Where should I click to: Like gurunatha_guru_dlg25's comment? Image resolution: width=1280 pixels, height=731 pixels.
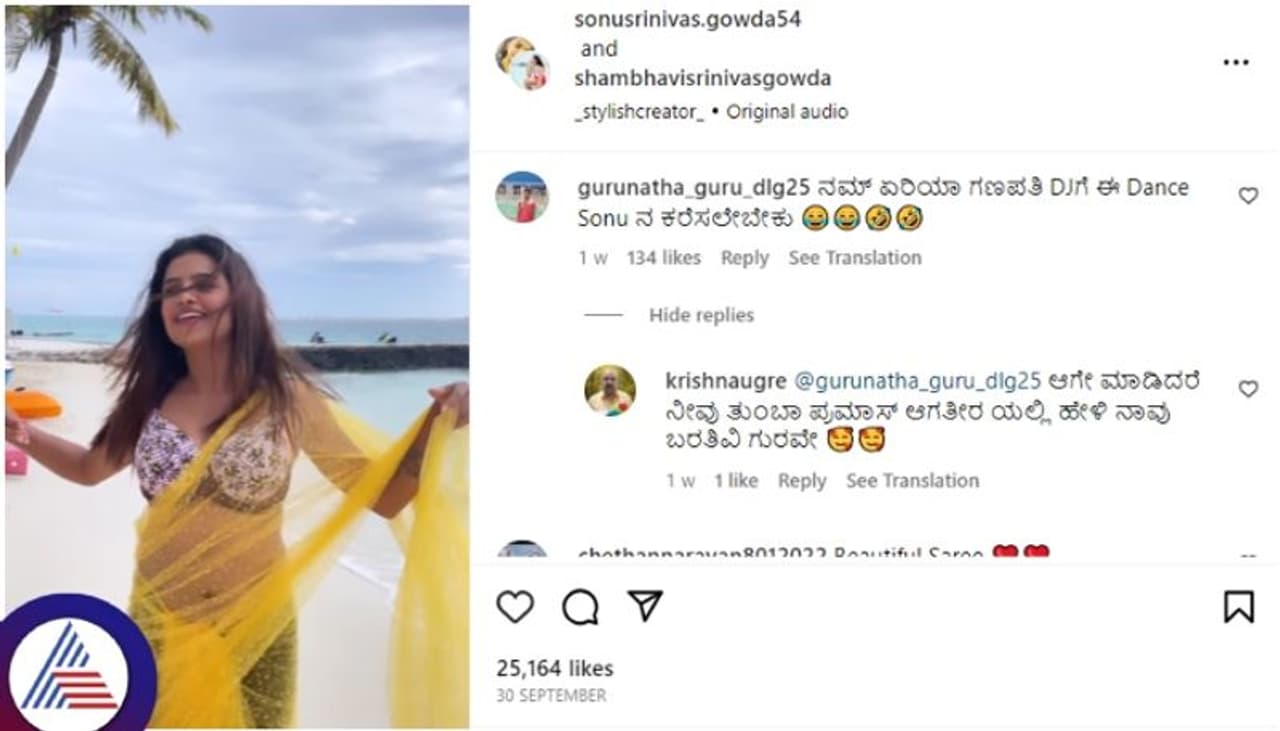point(1248,196)
